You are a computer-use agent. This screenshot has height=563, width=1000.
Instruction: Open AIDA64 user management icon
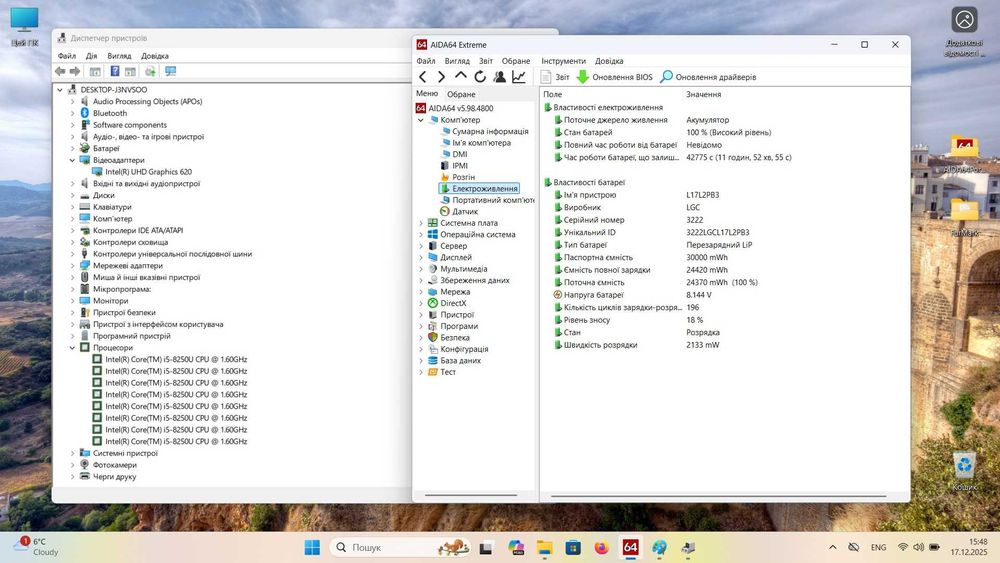(x=499, y=77)
